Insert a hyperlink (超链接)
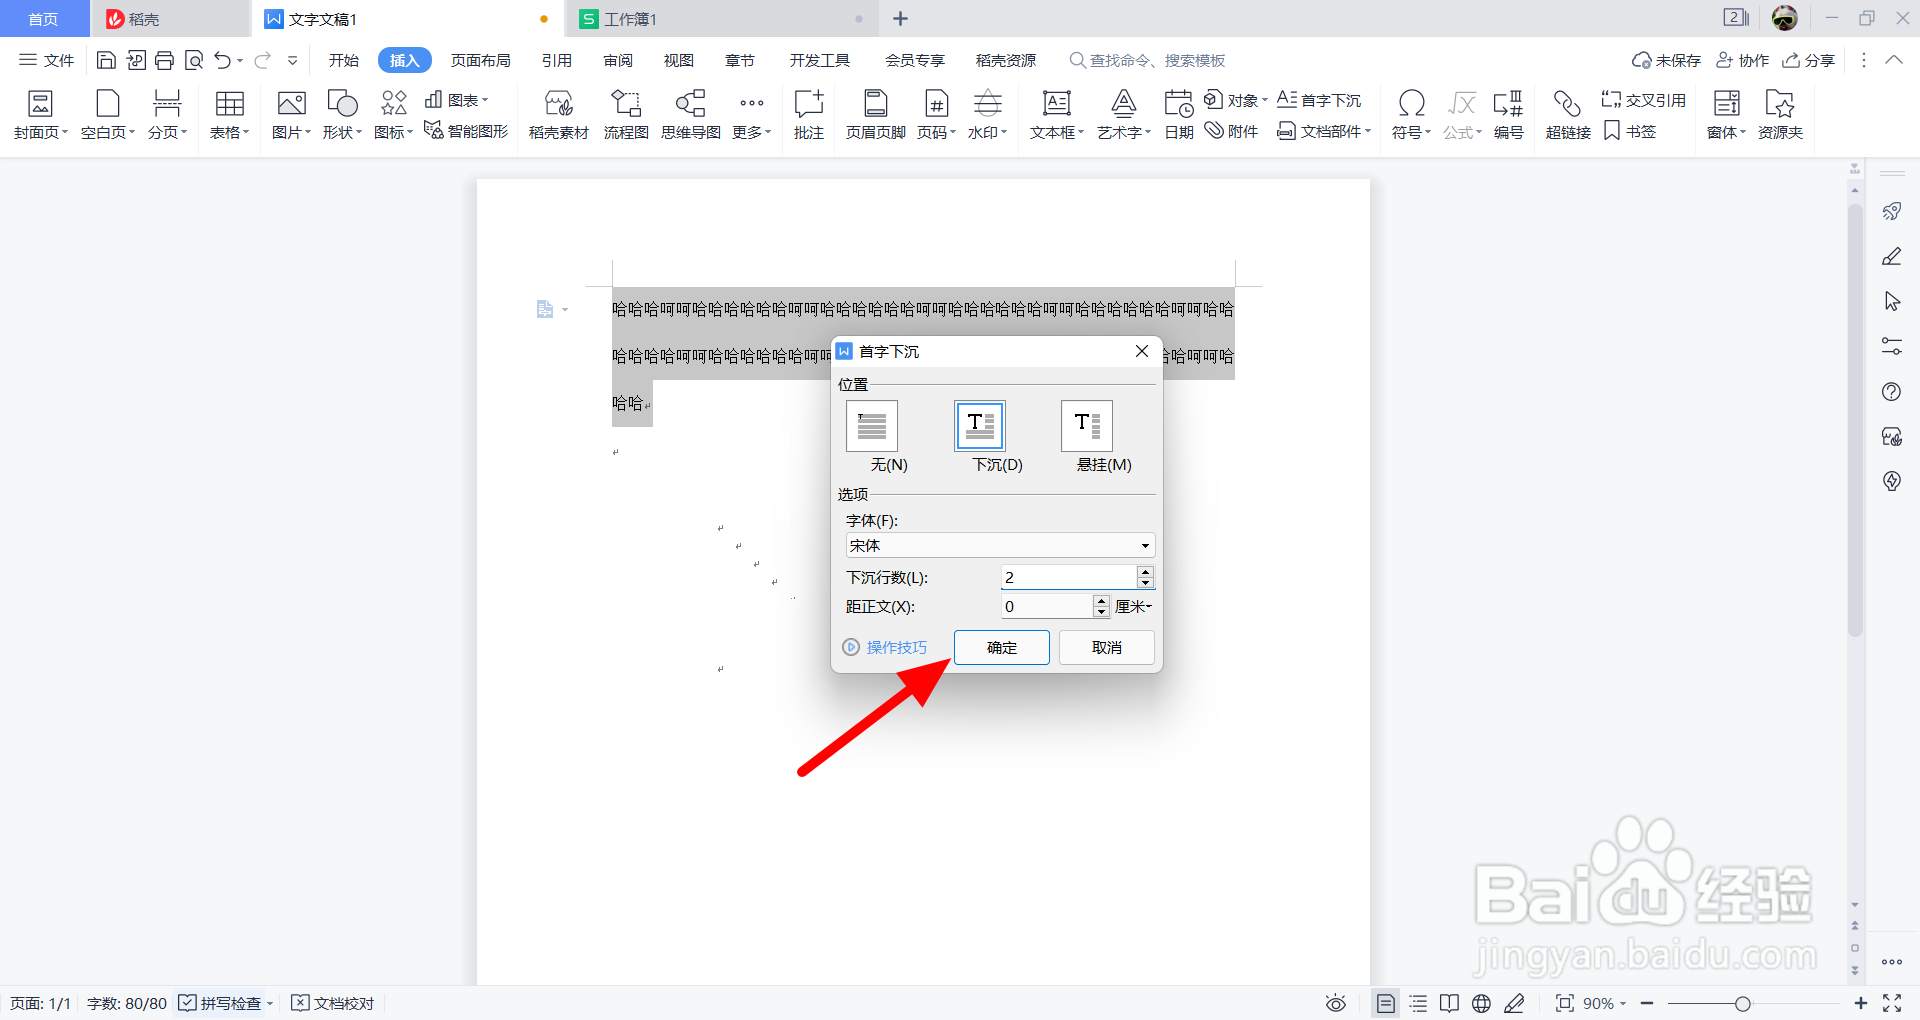Screen dimensions: 1920x1020 tap(1568, 115)
